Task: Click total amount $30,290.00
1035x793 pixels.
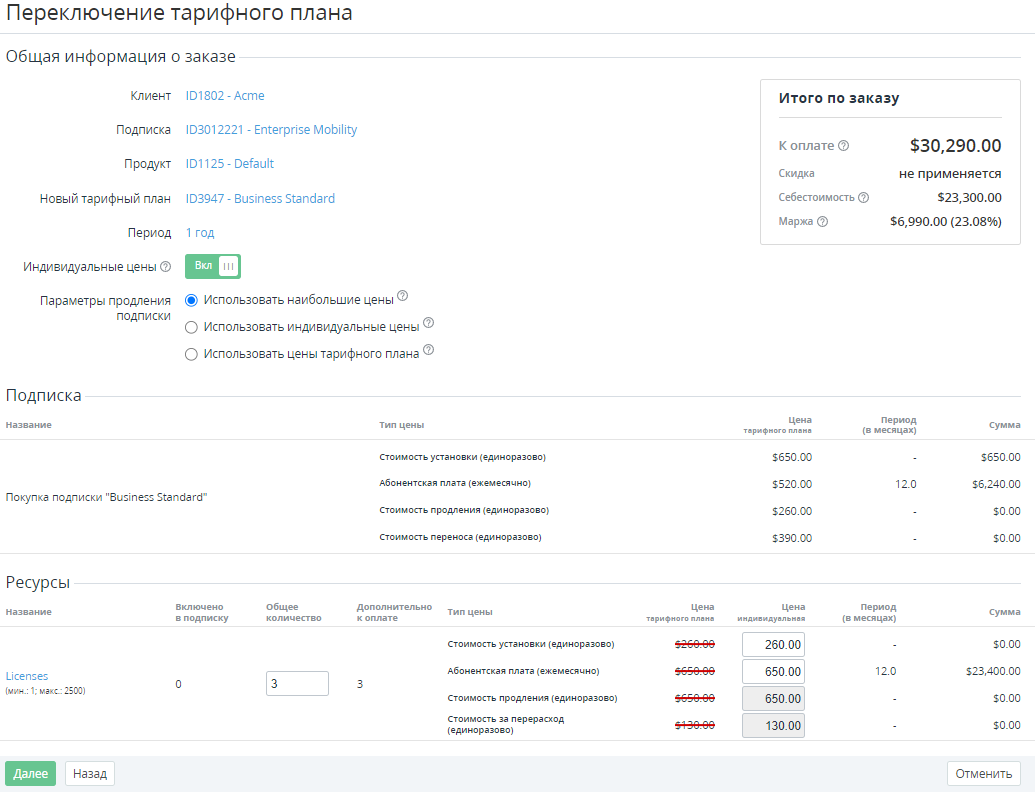Action: [x=955, y=146]
